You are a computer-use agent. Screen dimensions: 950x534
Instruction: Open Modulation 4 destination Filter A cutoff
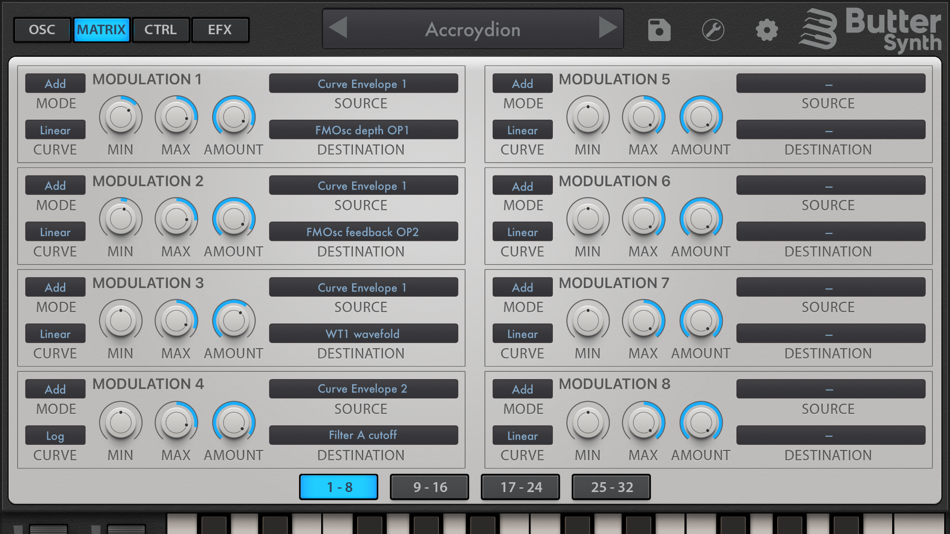(x=364, y=435)
